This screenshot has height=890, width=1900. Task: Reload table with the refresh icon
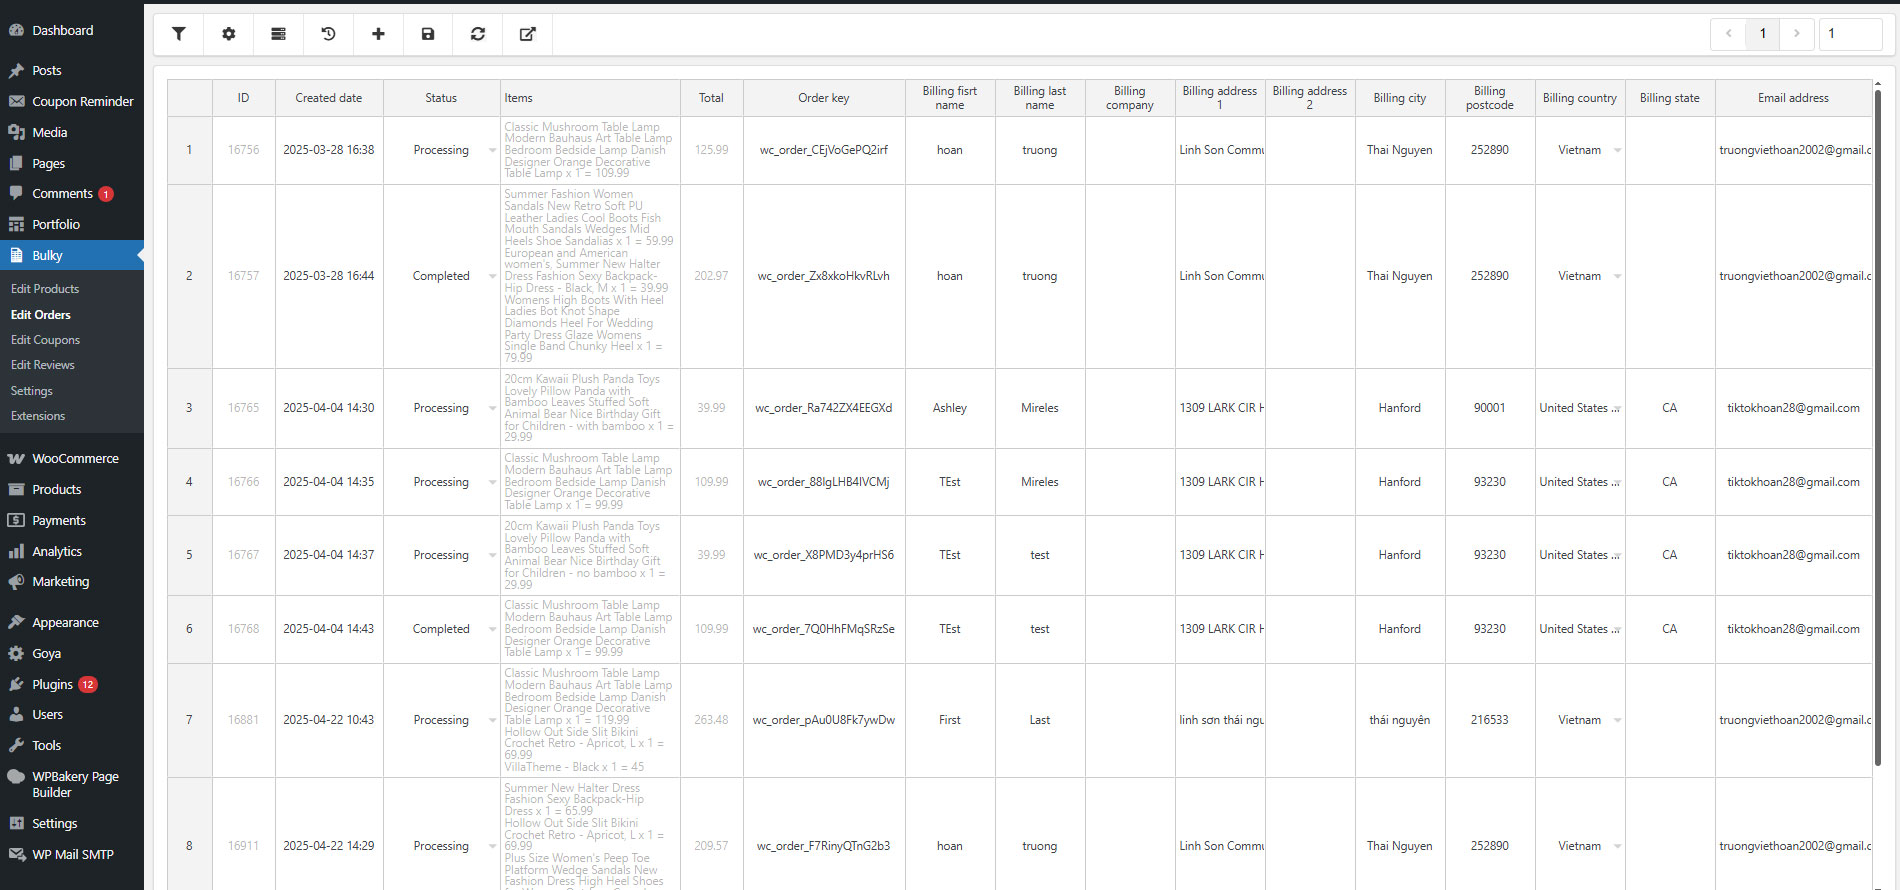[478, 34]
